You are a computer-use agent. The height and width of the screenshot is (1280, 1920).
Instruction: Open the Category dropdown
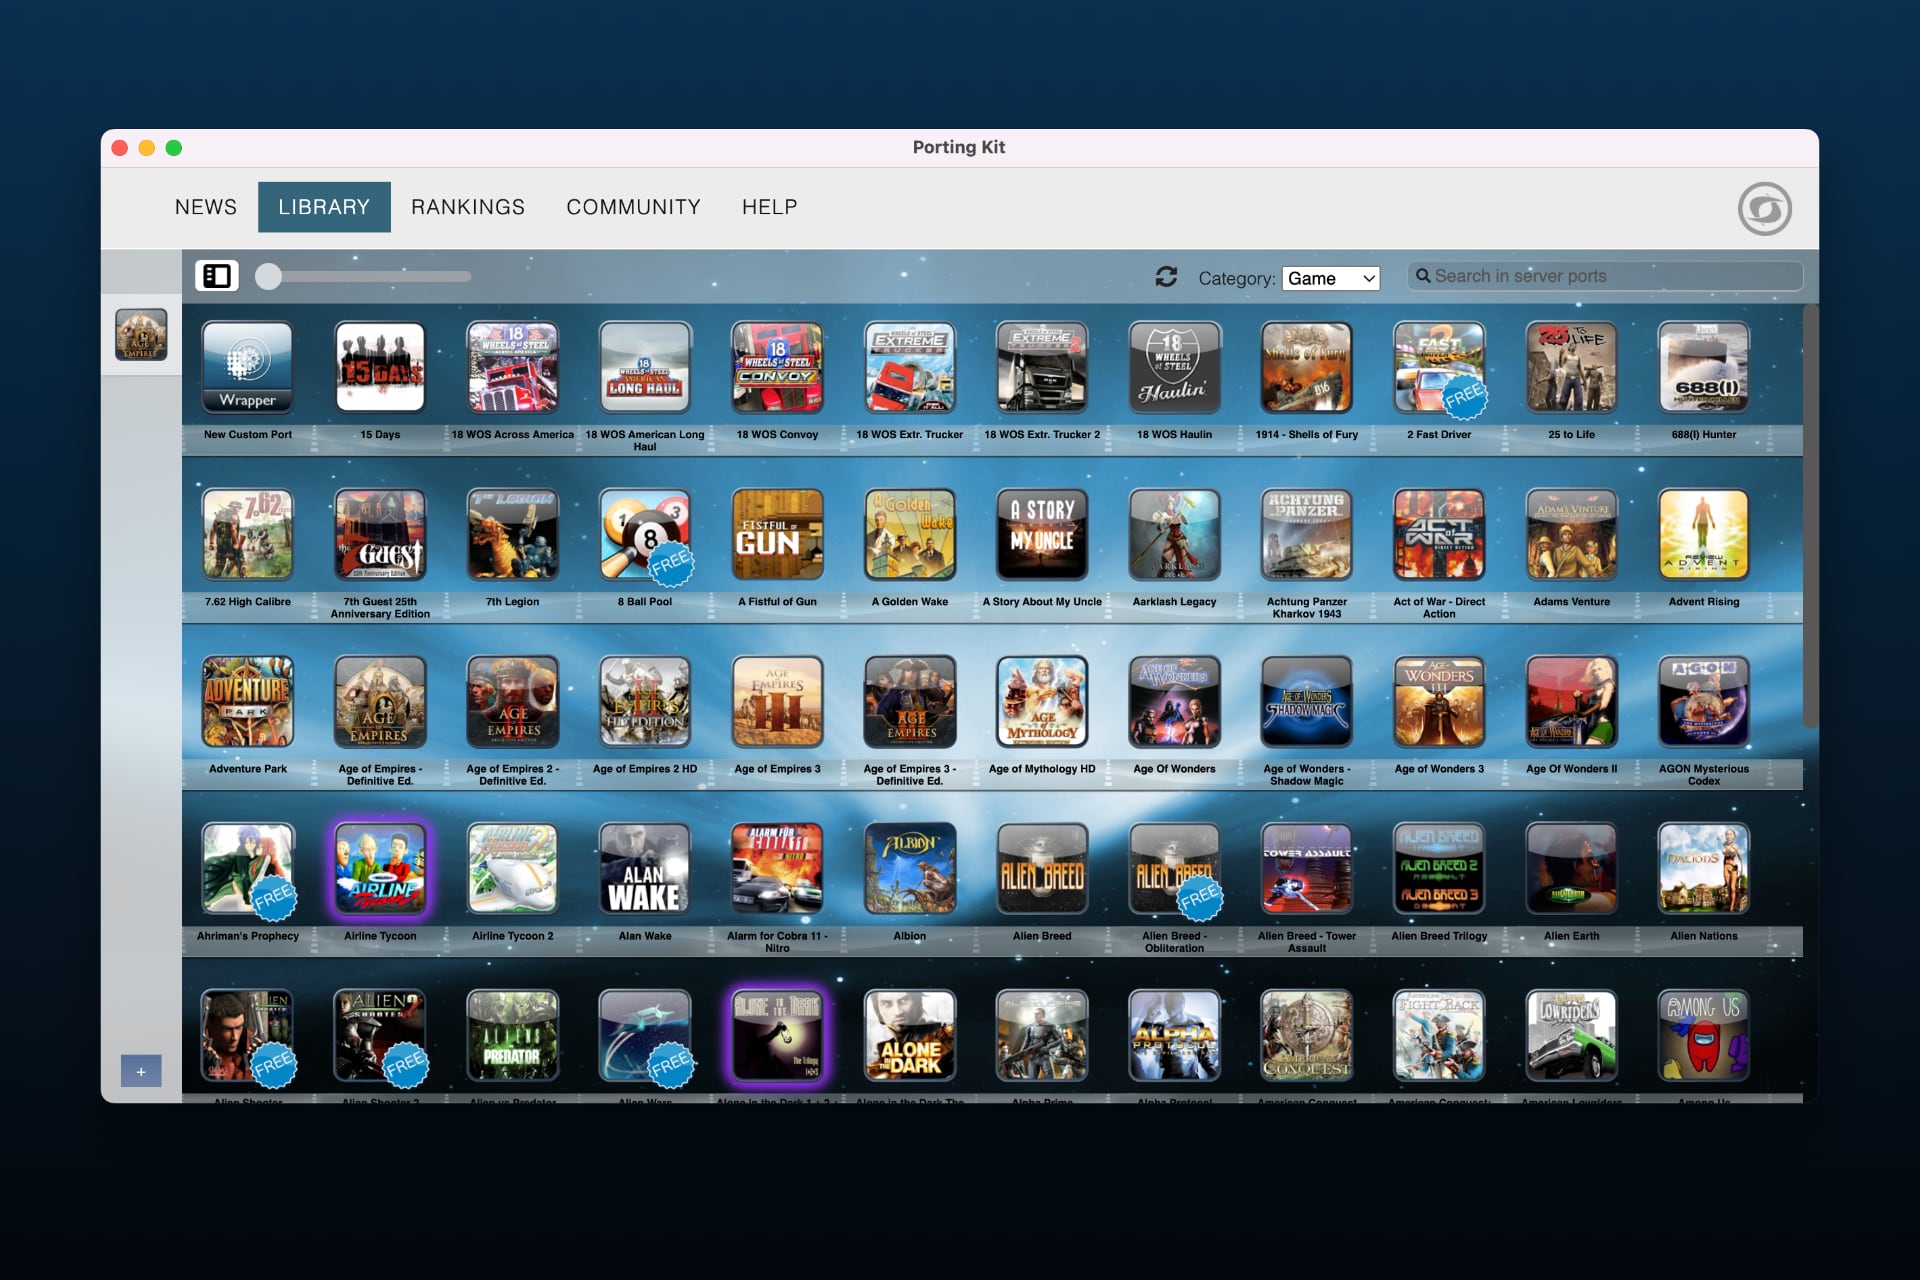point(1331,278)
